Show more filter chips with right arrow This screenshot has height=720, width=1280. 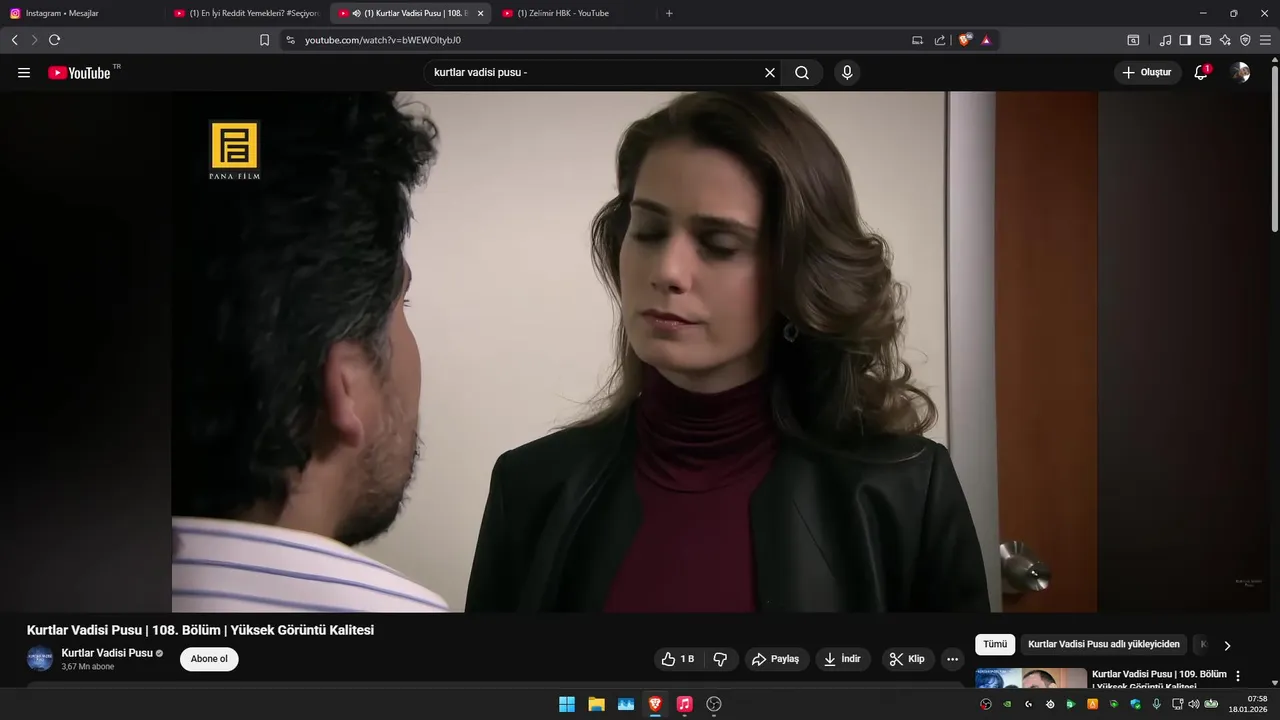tap(1227, 645)
